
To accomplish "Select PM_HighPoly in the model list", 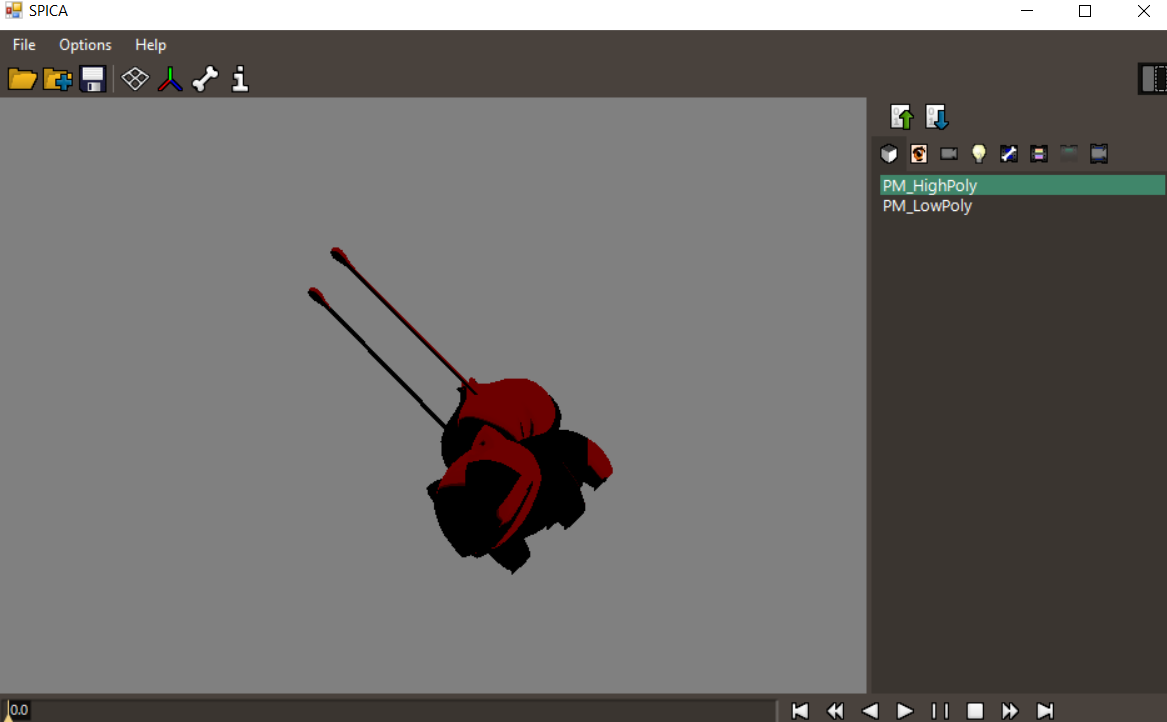I will [1022, 185].
